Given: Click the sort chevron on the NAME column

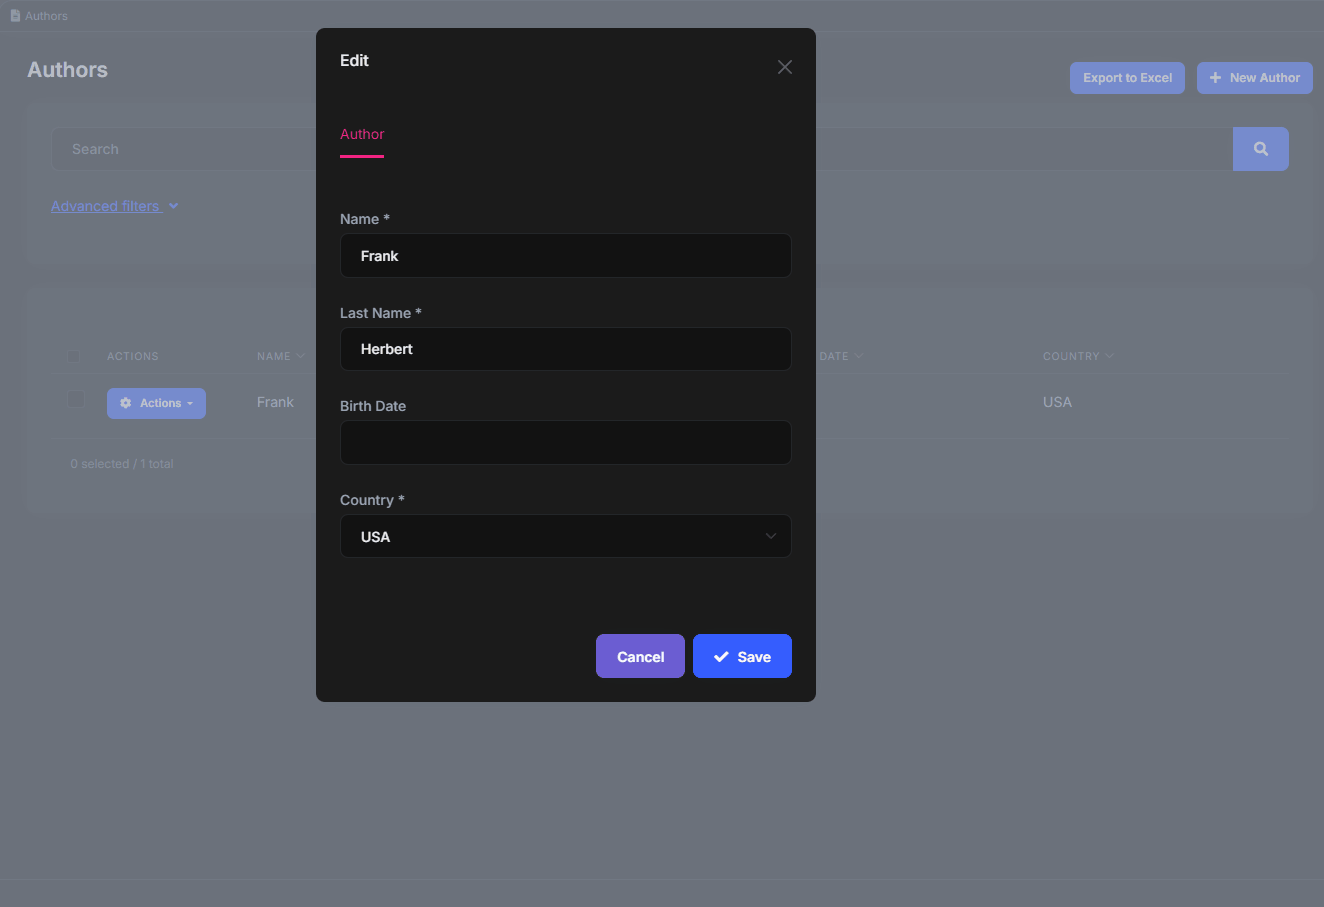Looking at the screenshot, I should (x=300, y=355).
